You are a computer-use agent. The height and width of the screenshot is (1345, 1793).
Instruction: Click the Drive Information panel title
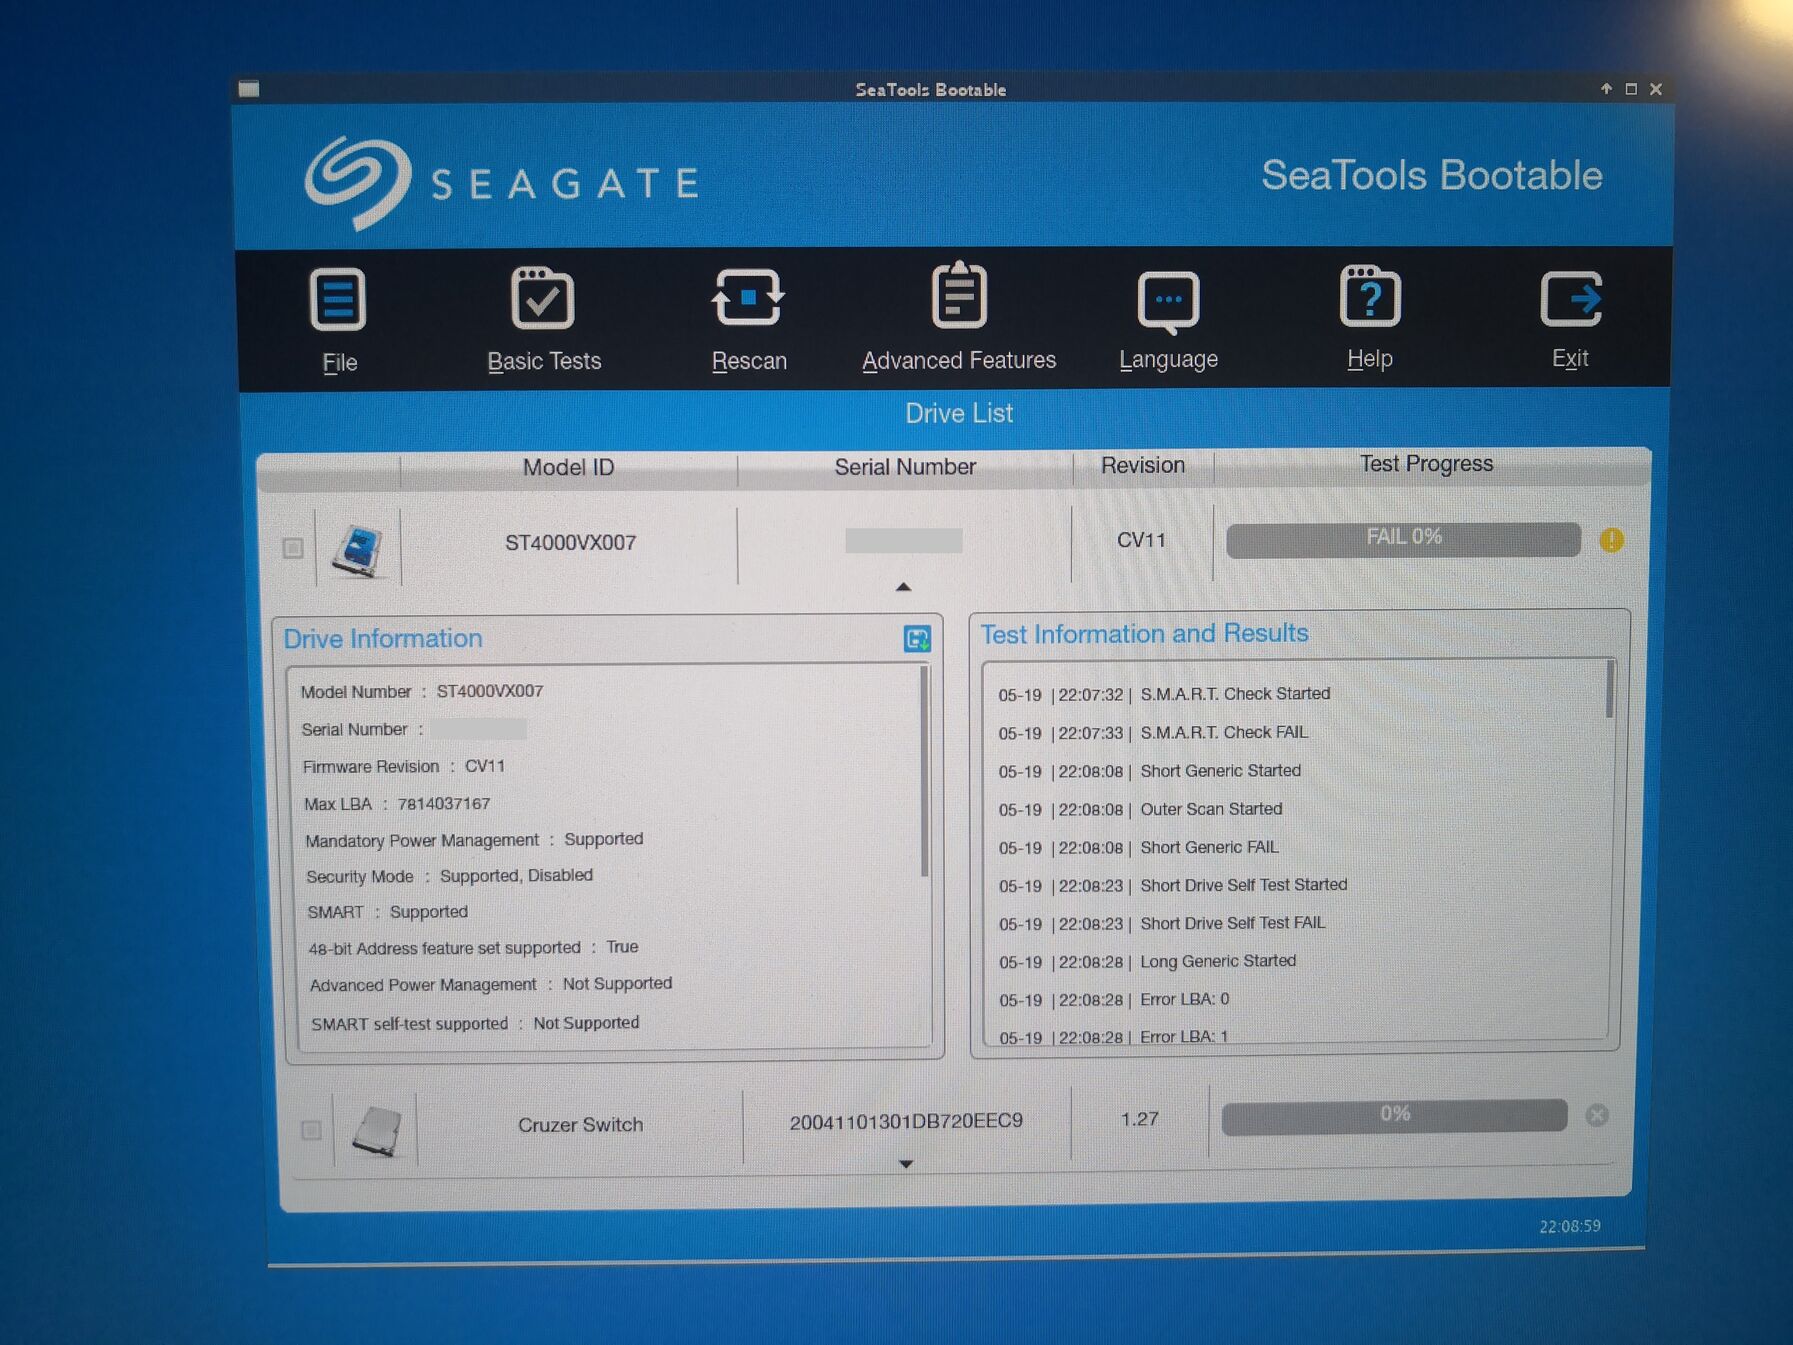383,639
